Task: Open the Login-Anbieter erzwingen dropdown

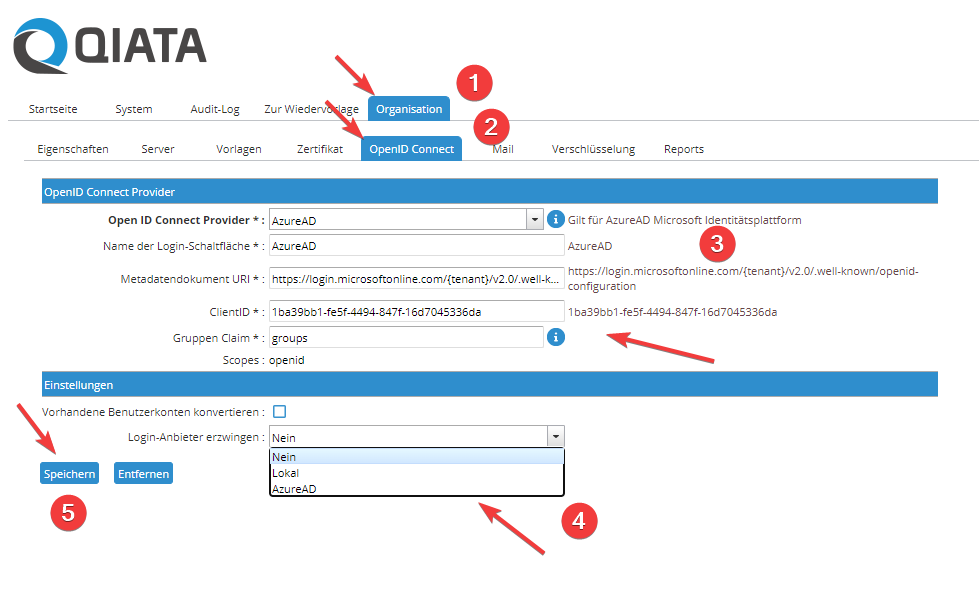Action: (556, 436)
